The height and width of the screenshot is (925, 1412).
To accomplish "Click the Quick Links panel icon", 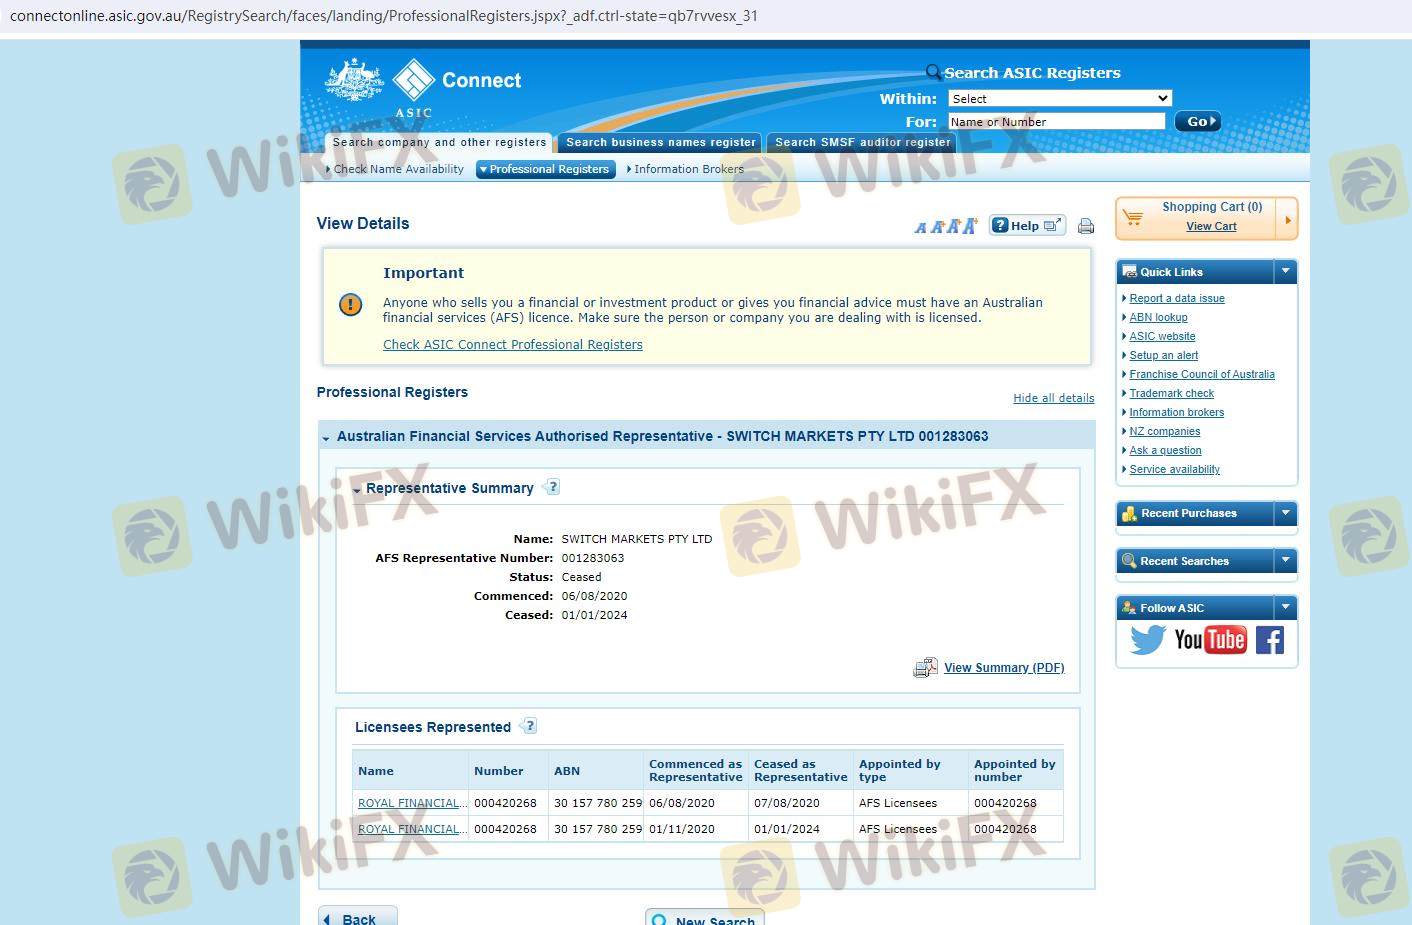I will coord(1129,272).
